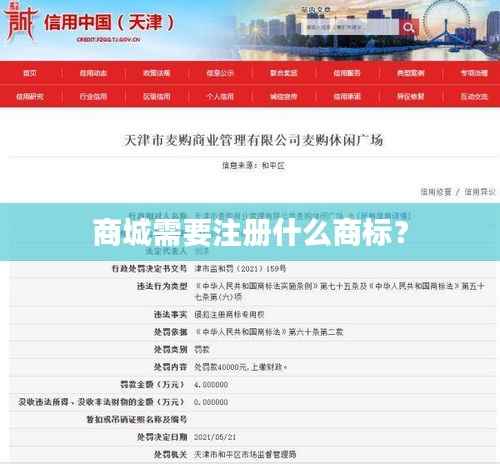Image resolution: width=500 pixels, height=464 pixels.
Task: Click the document number 津市监和罚（2021）159号
Action: coord(240,269)
